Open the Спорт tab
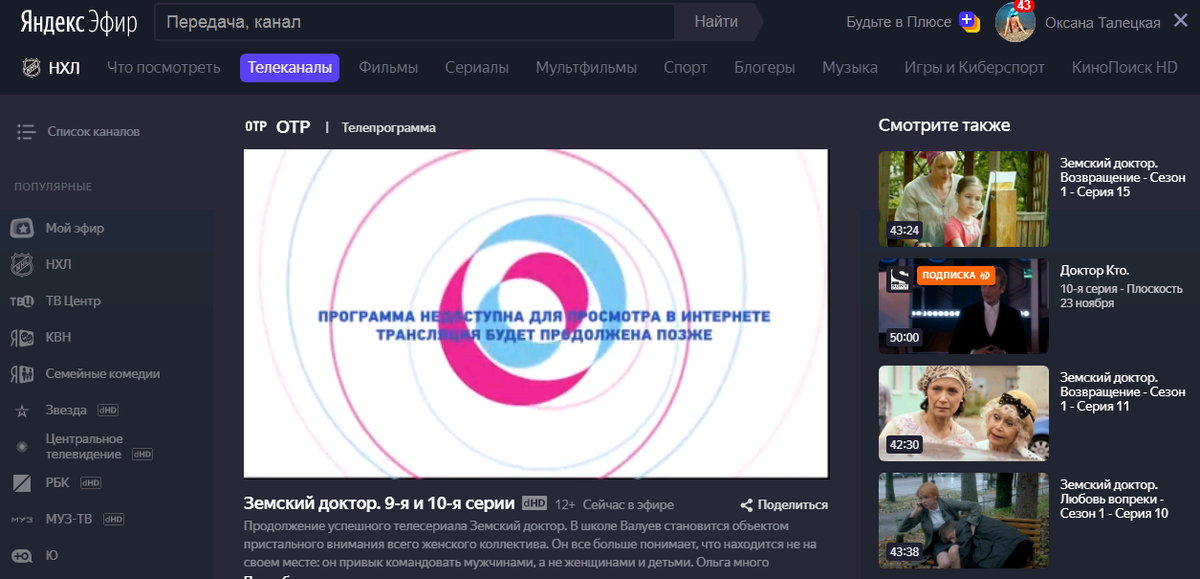 tap(685, 68)
